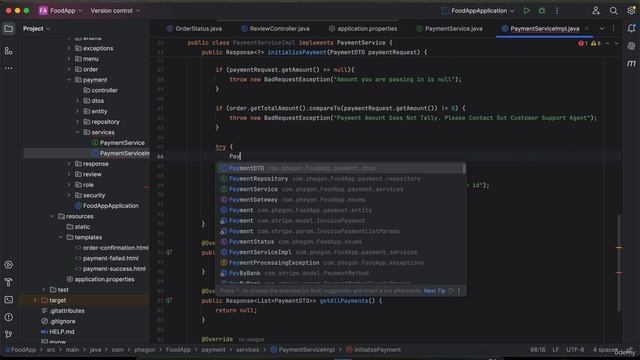Jump to previous highlighted error arrow
The width and height of the screenshot is (640, 360).
pyautogui.click(x=607, y=43)
